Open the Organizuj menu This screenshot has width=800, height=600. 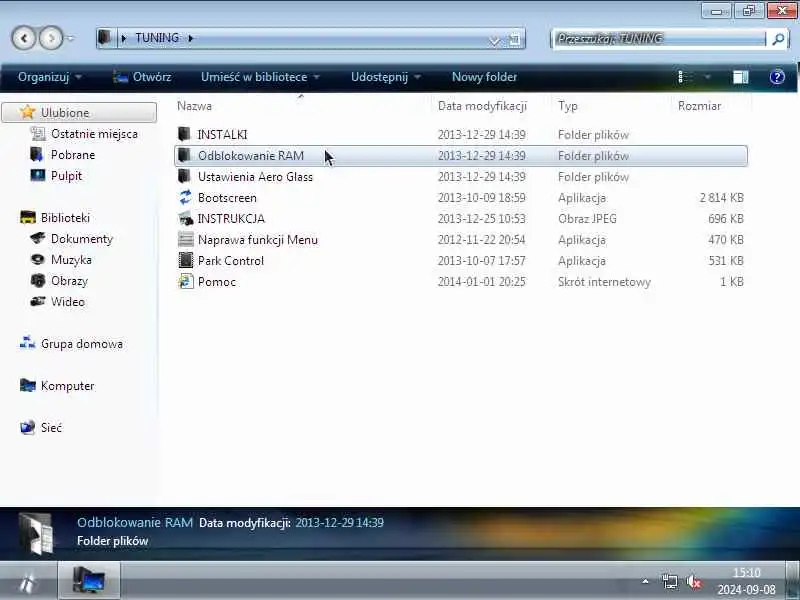49,77
